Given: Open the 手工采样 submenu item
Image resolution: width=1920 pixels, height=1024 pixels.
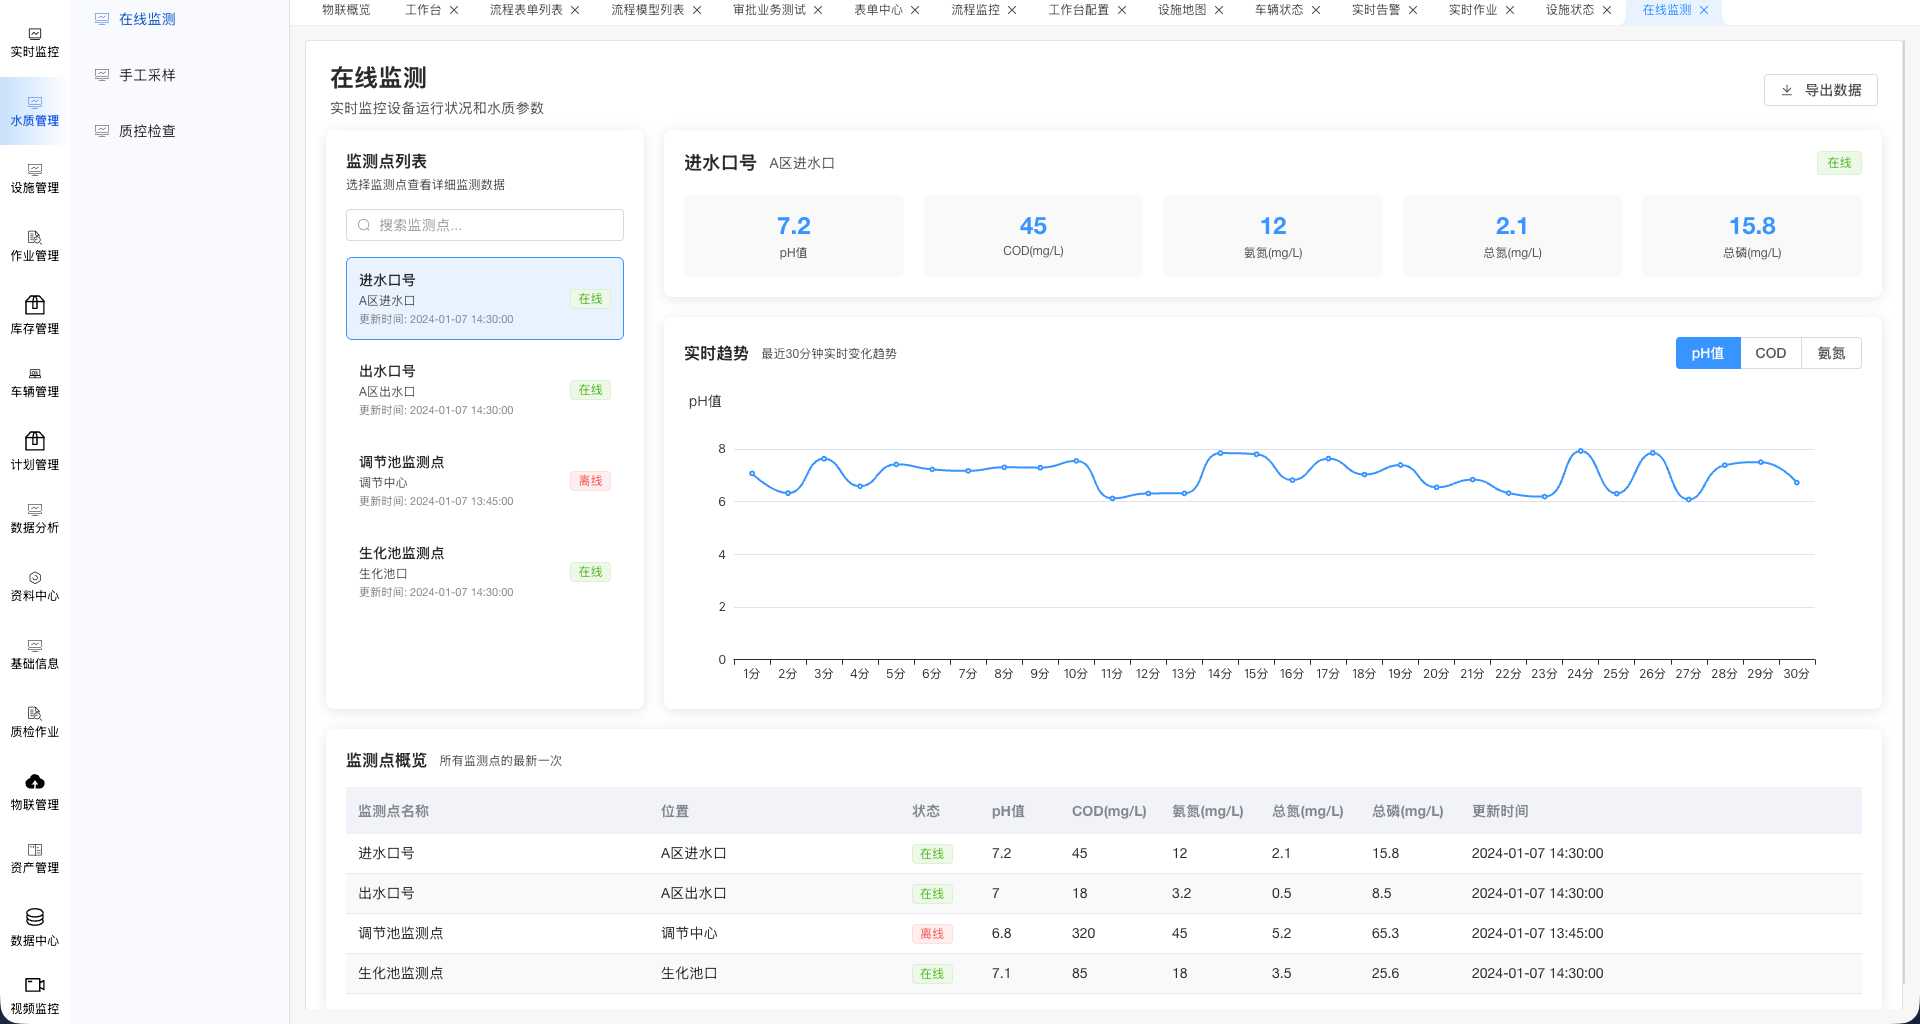Looking at the screenshot, I should [x=147, y=75].
